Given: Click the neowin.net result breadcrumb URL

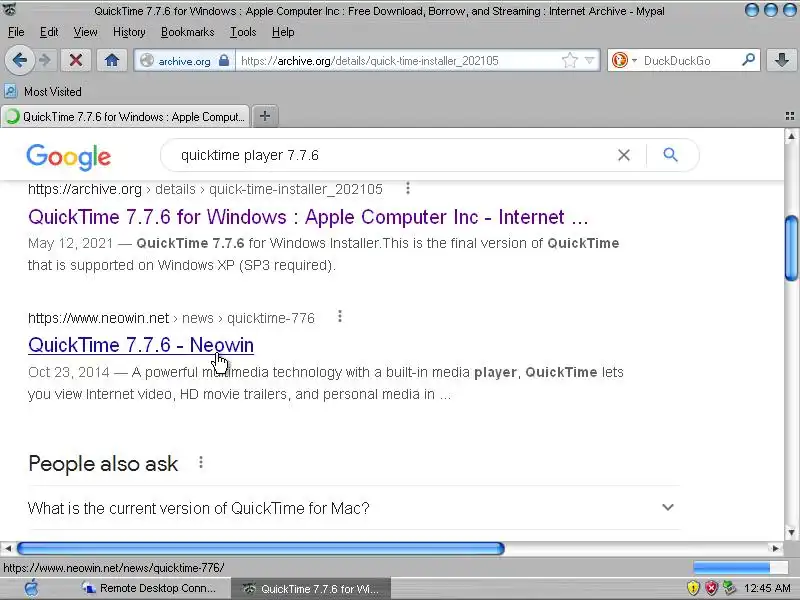Looking at the screenshot, I should click(171, 318).
